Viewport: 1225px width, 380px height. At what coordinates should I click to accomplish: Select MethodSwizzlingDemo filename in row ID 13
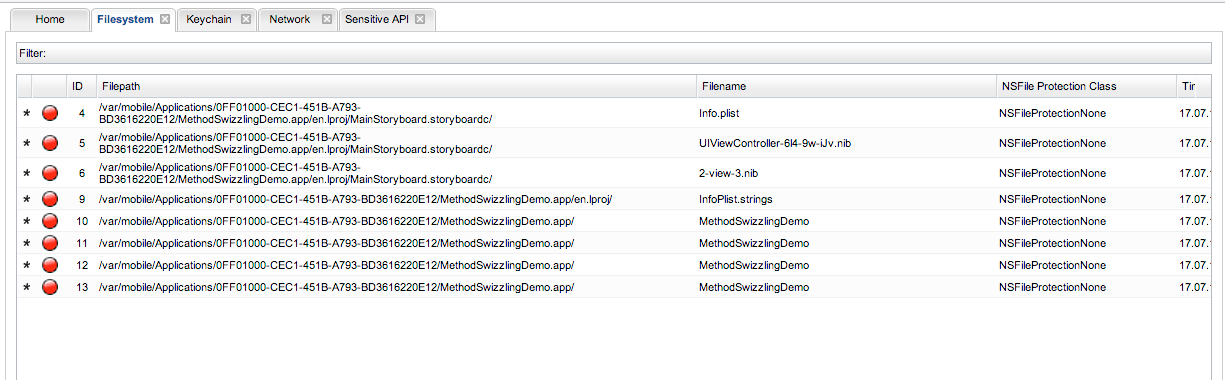click(754, 287)
